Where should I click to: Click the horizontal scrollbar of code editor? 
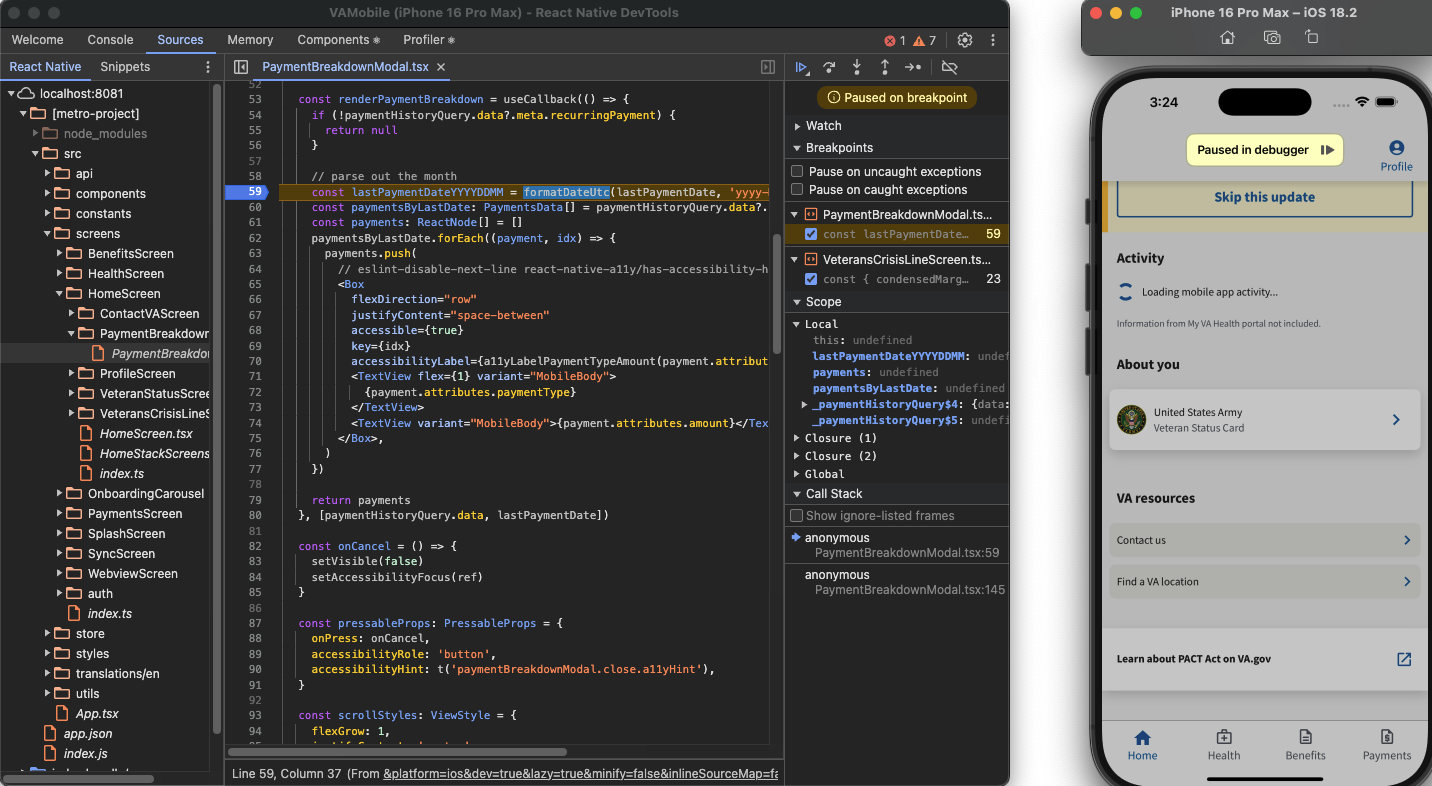click(397, 752)
